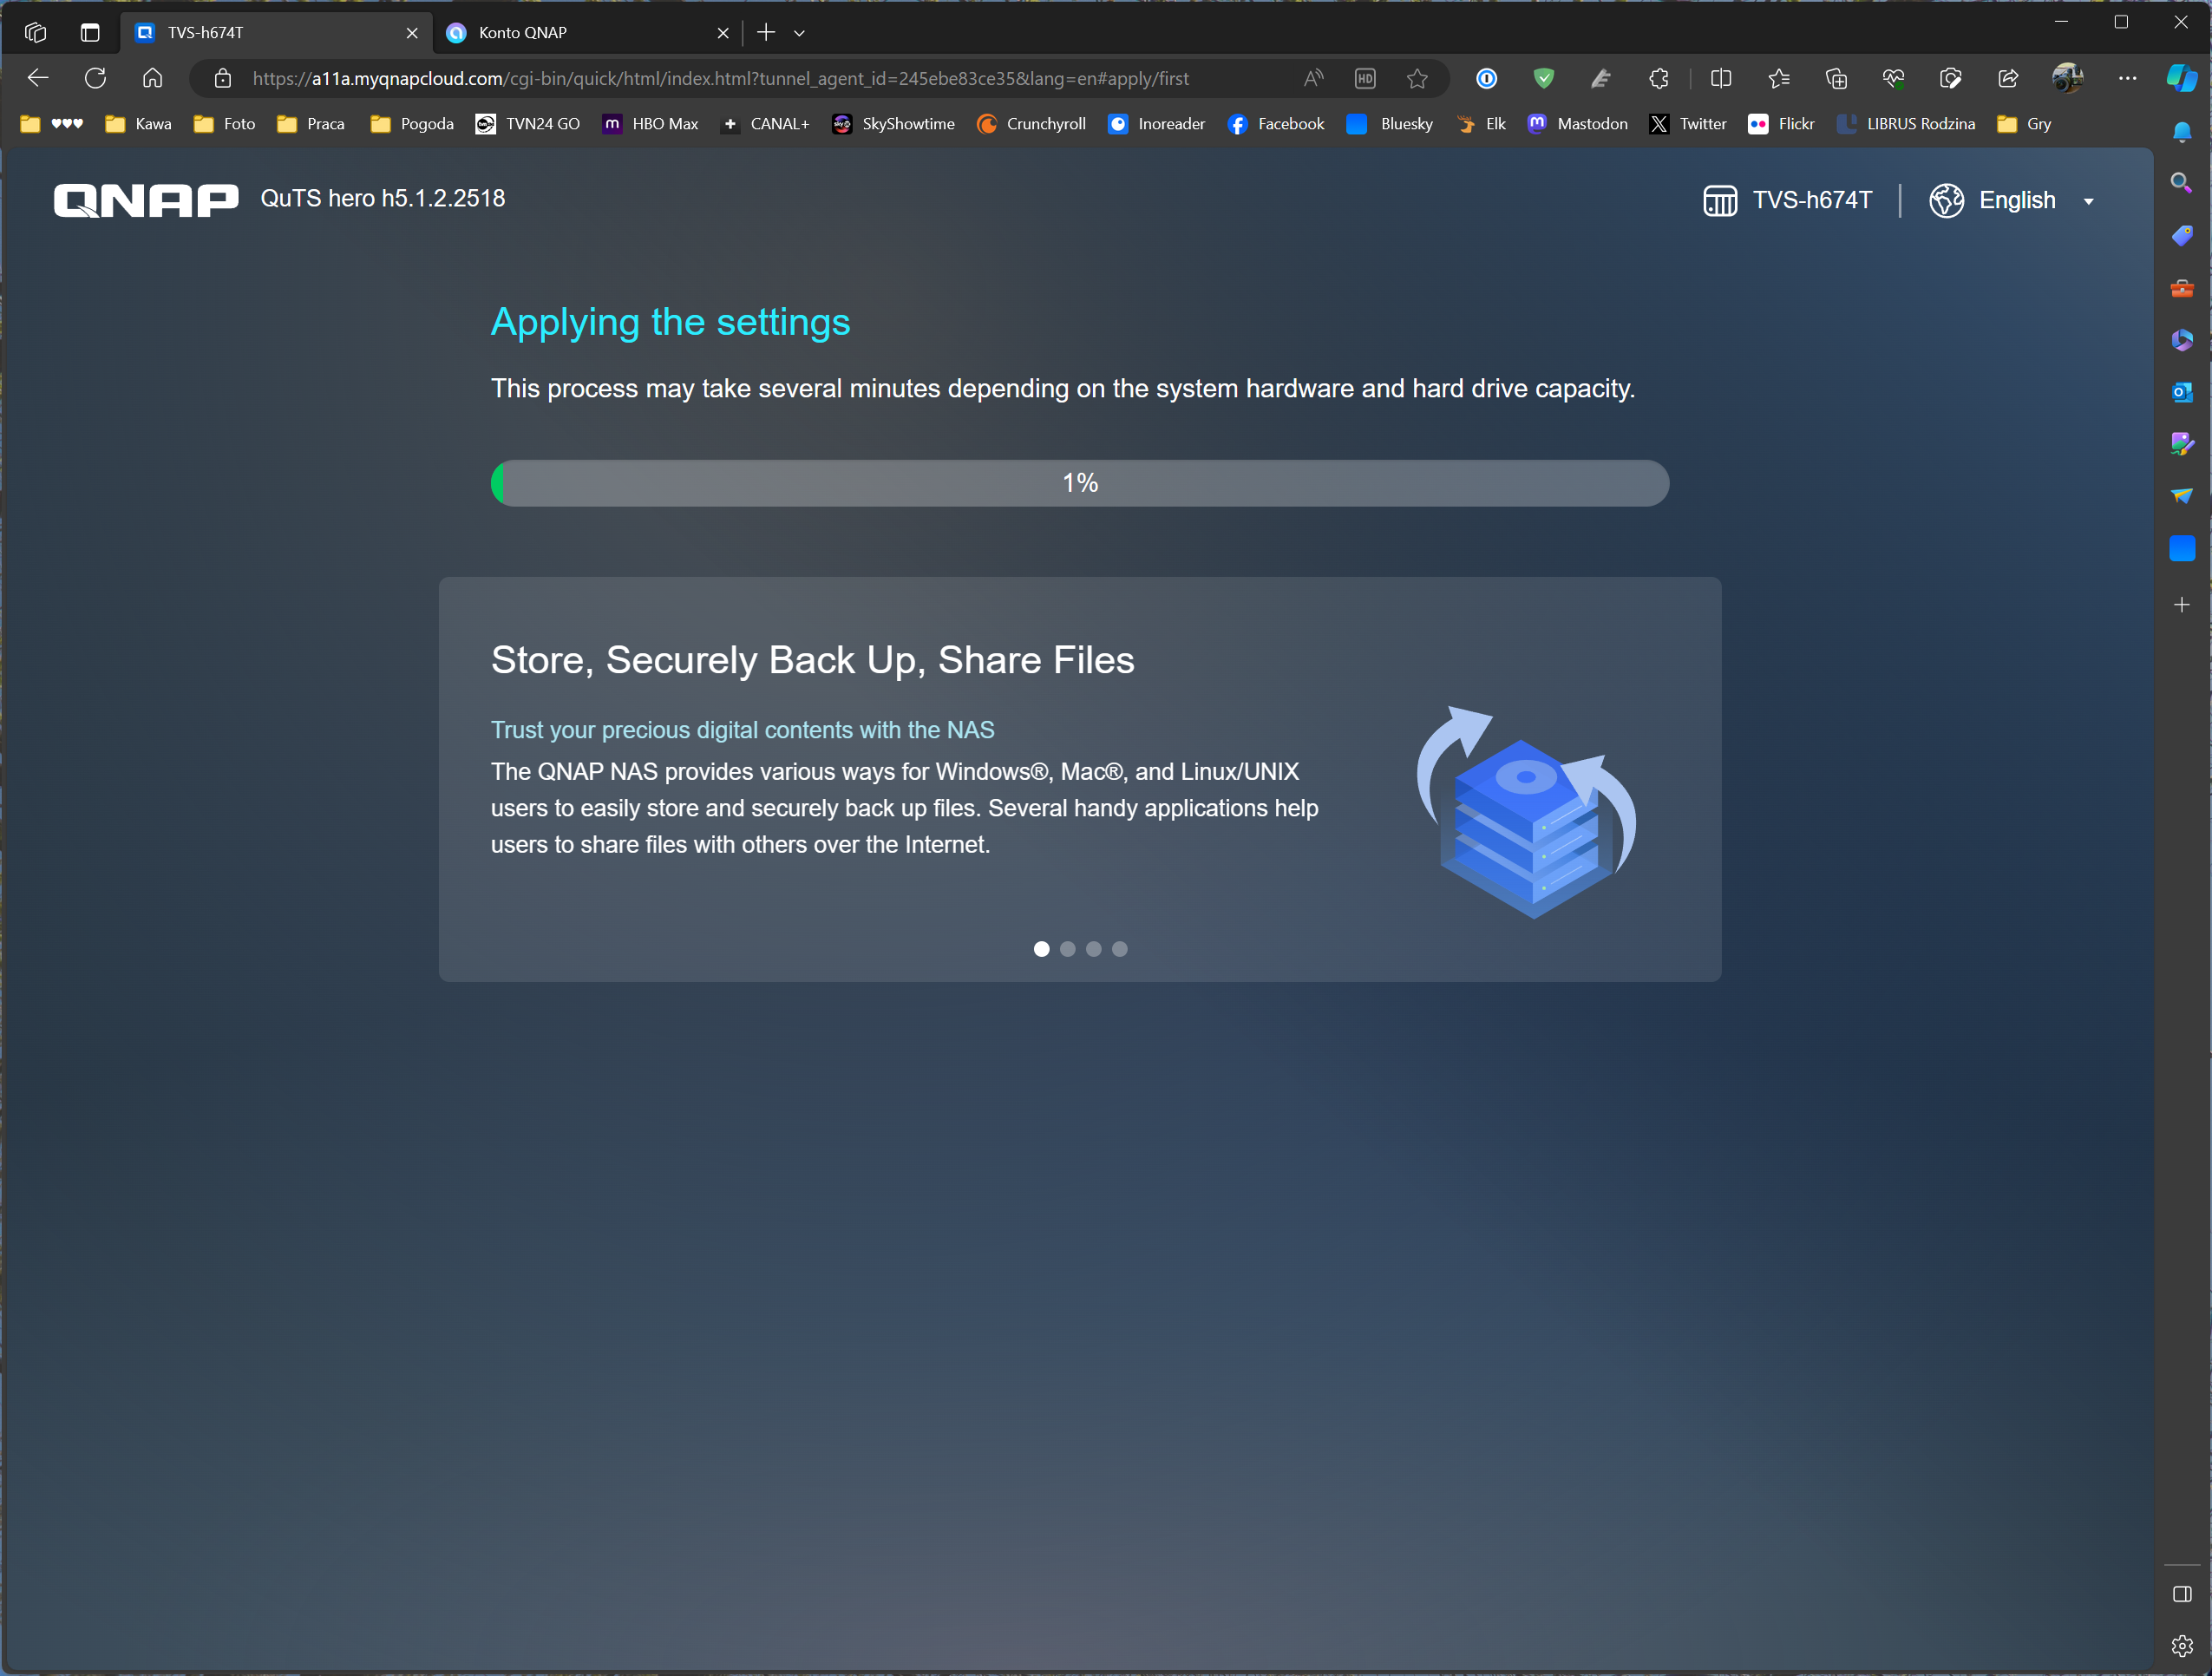The height and width of the screenshot is (1676, 2212).
Task: Open Outlook in the Edge sidebar
Action: click(2181, 392)
